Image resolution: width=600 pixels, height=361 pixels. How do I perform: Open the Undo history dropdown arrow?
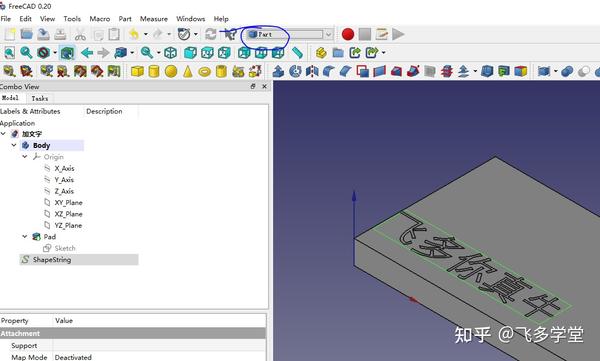145,34
